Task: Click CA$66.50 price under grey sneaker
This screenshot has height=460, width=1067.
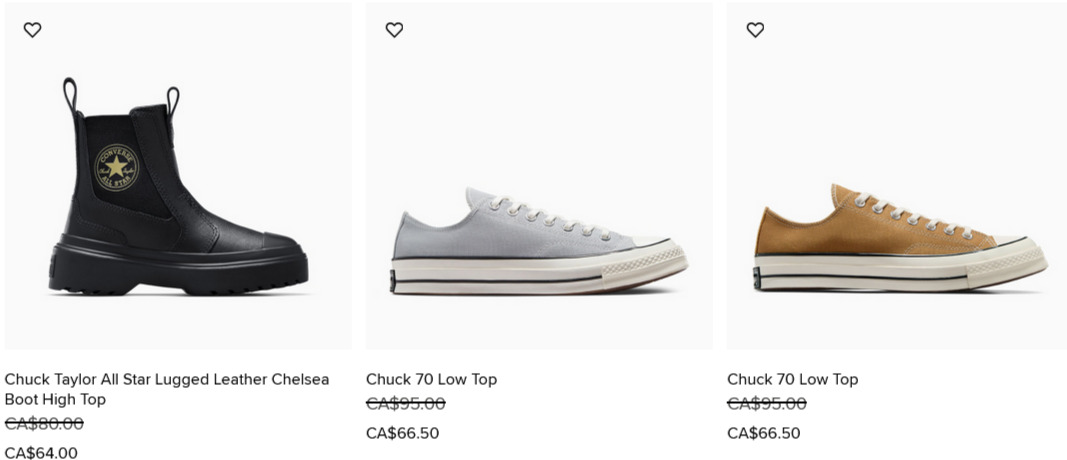Action: (x=402, y=433)
